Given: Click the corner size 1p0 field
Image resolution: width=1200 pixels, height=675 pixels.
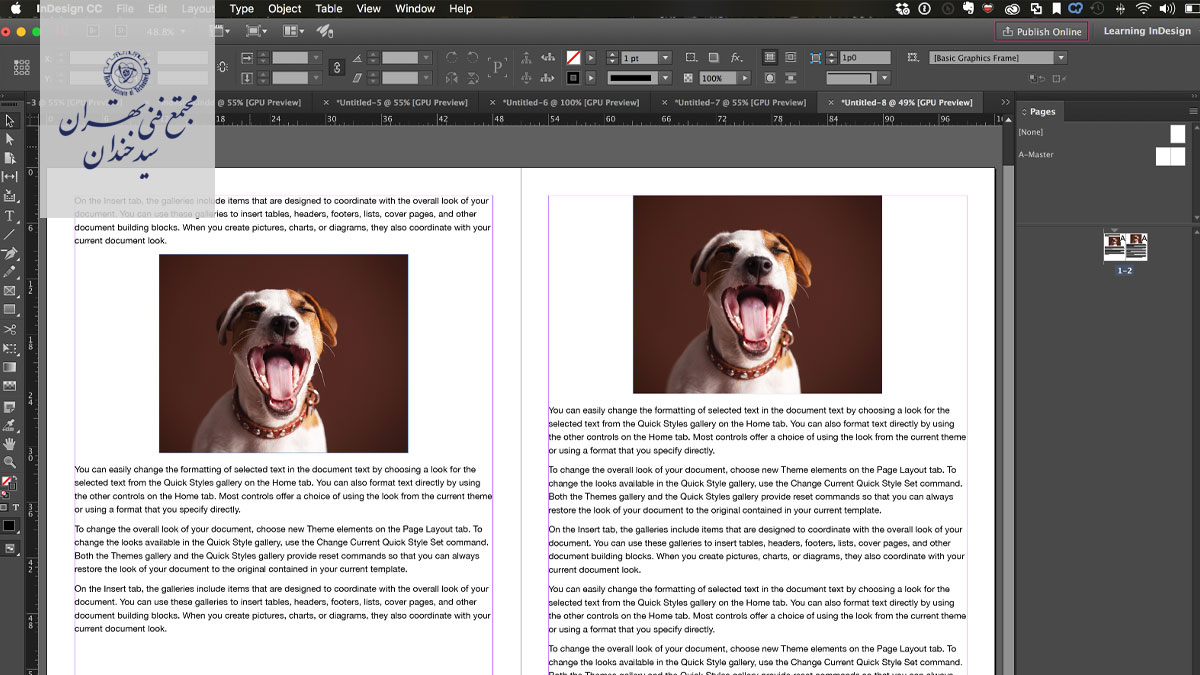Looking at the screenshot, I should (864, 58).
